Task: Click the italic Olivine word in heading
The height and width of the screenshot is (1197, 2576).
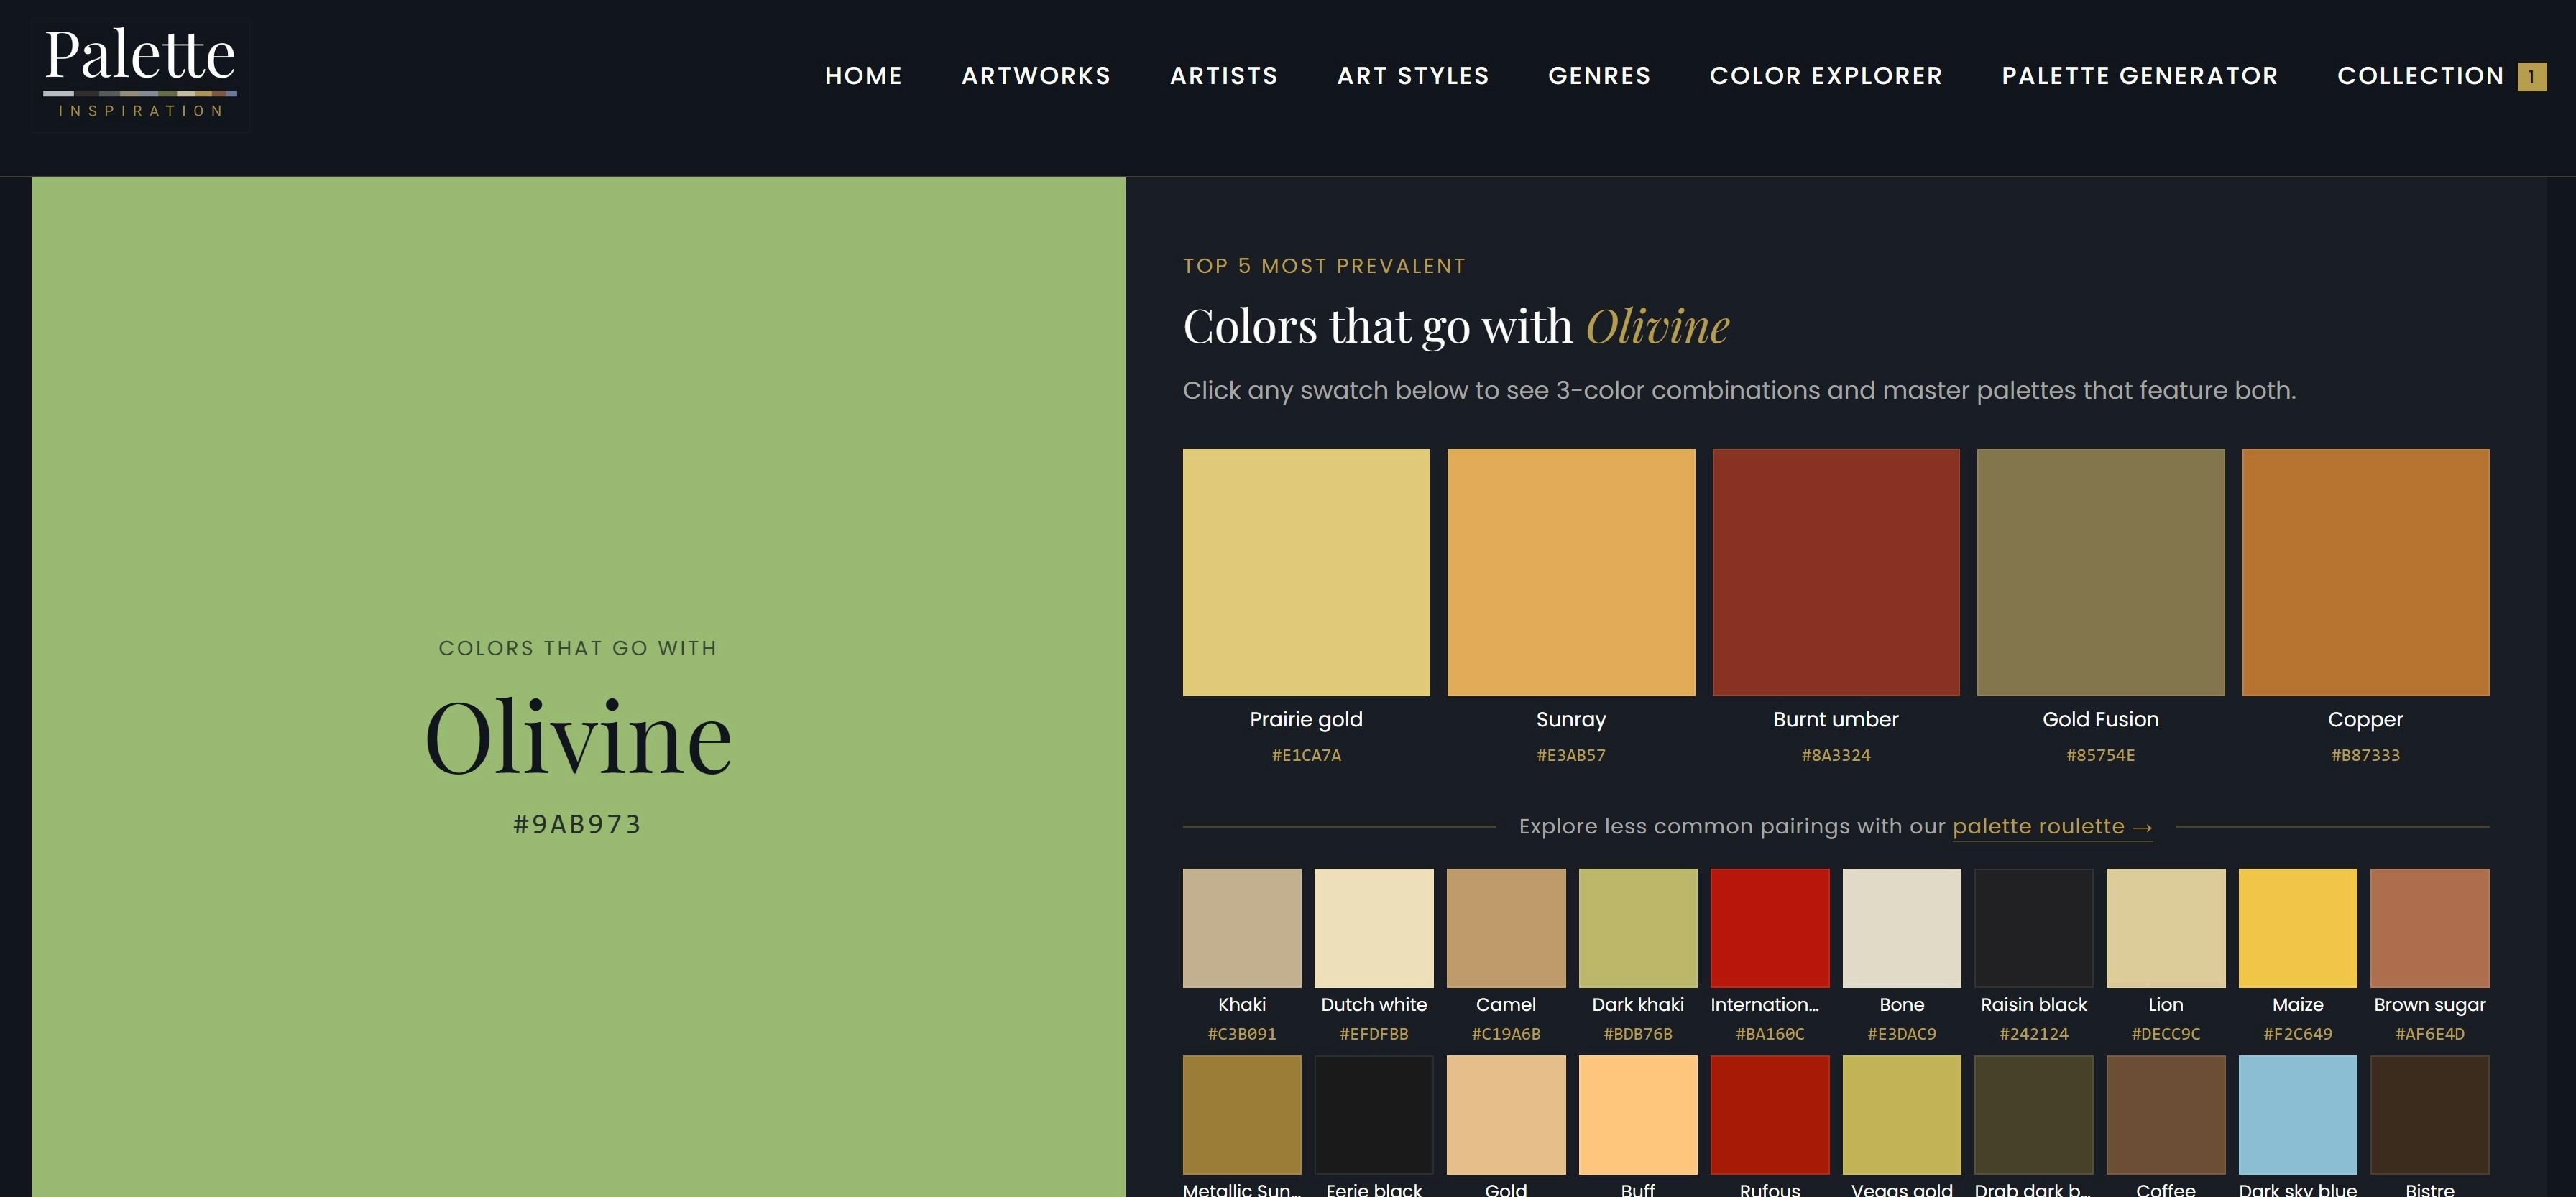Action: click(1658, 327)
